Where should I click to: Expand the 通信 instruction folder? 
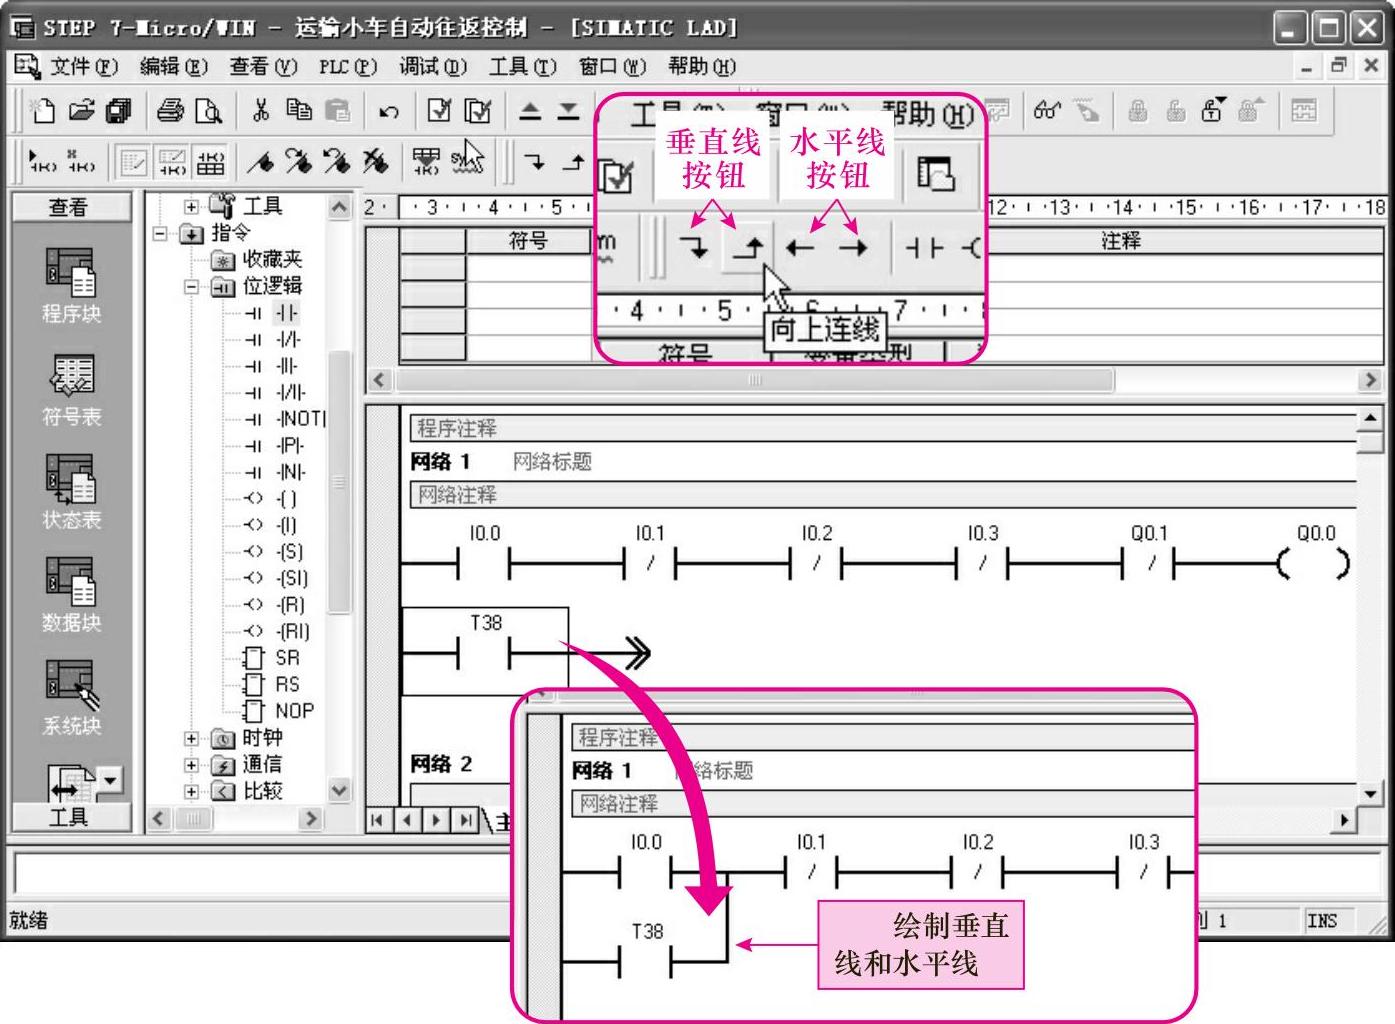point(191,765)
